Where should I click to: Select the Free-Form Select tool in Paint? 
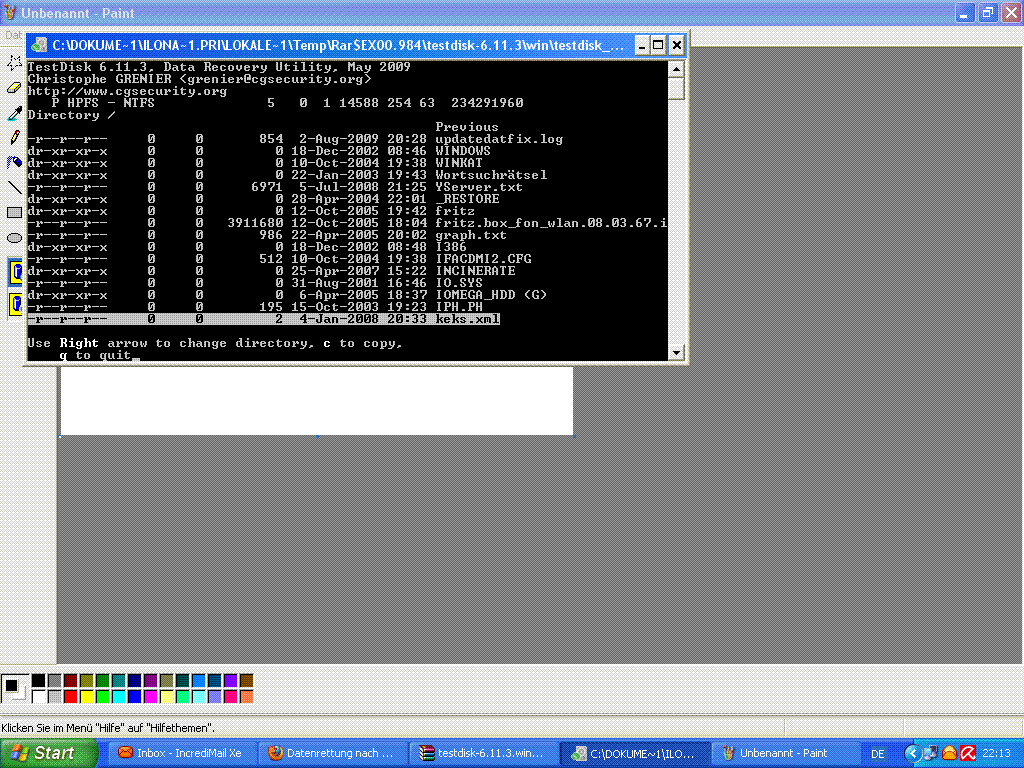pyautogui.click(x=14, y=63)
